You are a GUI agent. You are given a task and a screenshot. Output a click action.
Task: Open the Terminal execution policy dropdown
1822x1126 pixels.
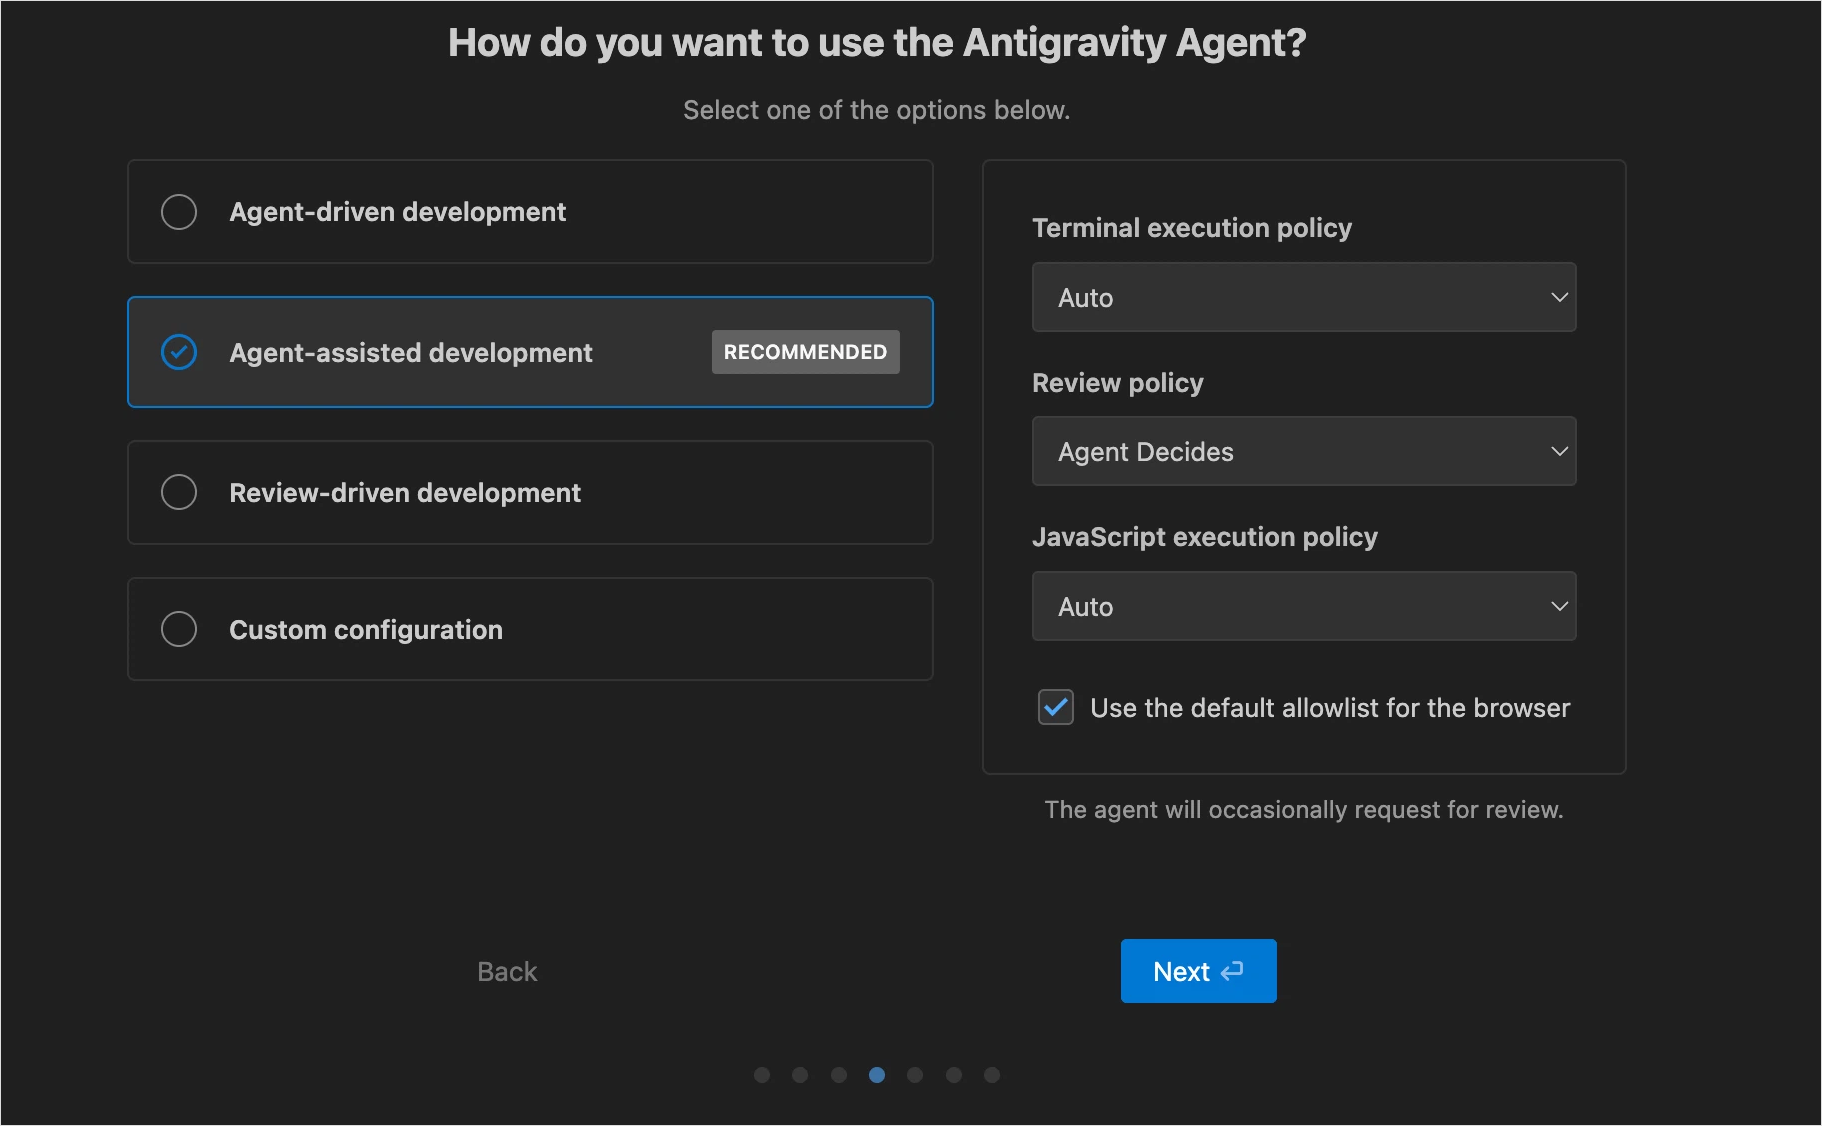tap(1303, 297)
